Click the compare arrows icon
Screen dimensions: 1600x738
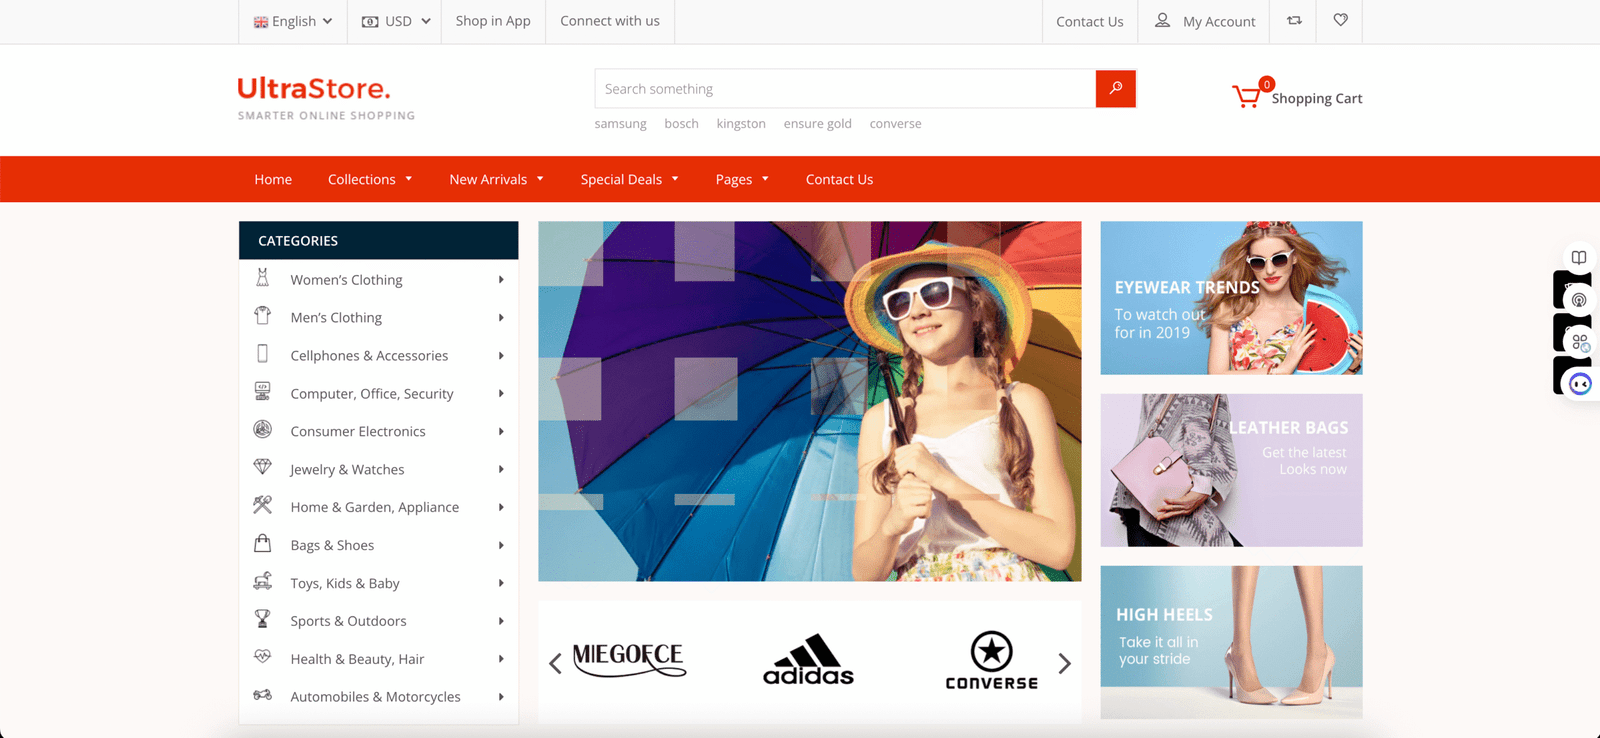point(1294,20)
